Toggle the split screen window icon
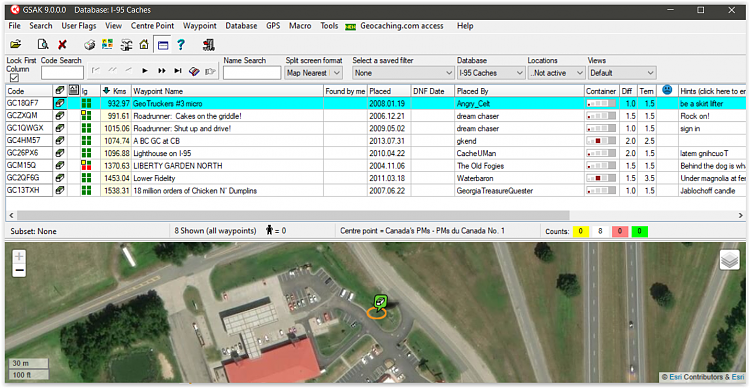Image resolution: width=750 pixels, height=388 pixels. (x=163, y=45)
